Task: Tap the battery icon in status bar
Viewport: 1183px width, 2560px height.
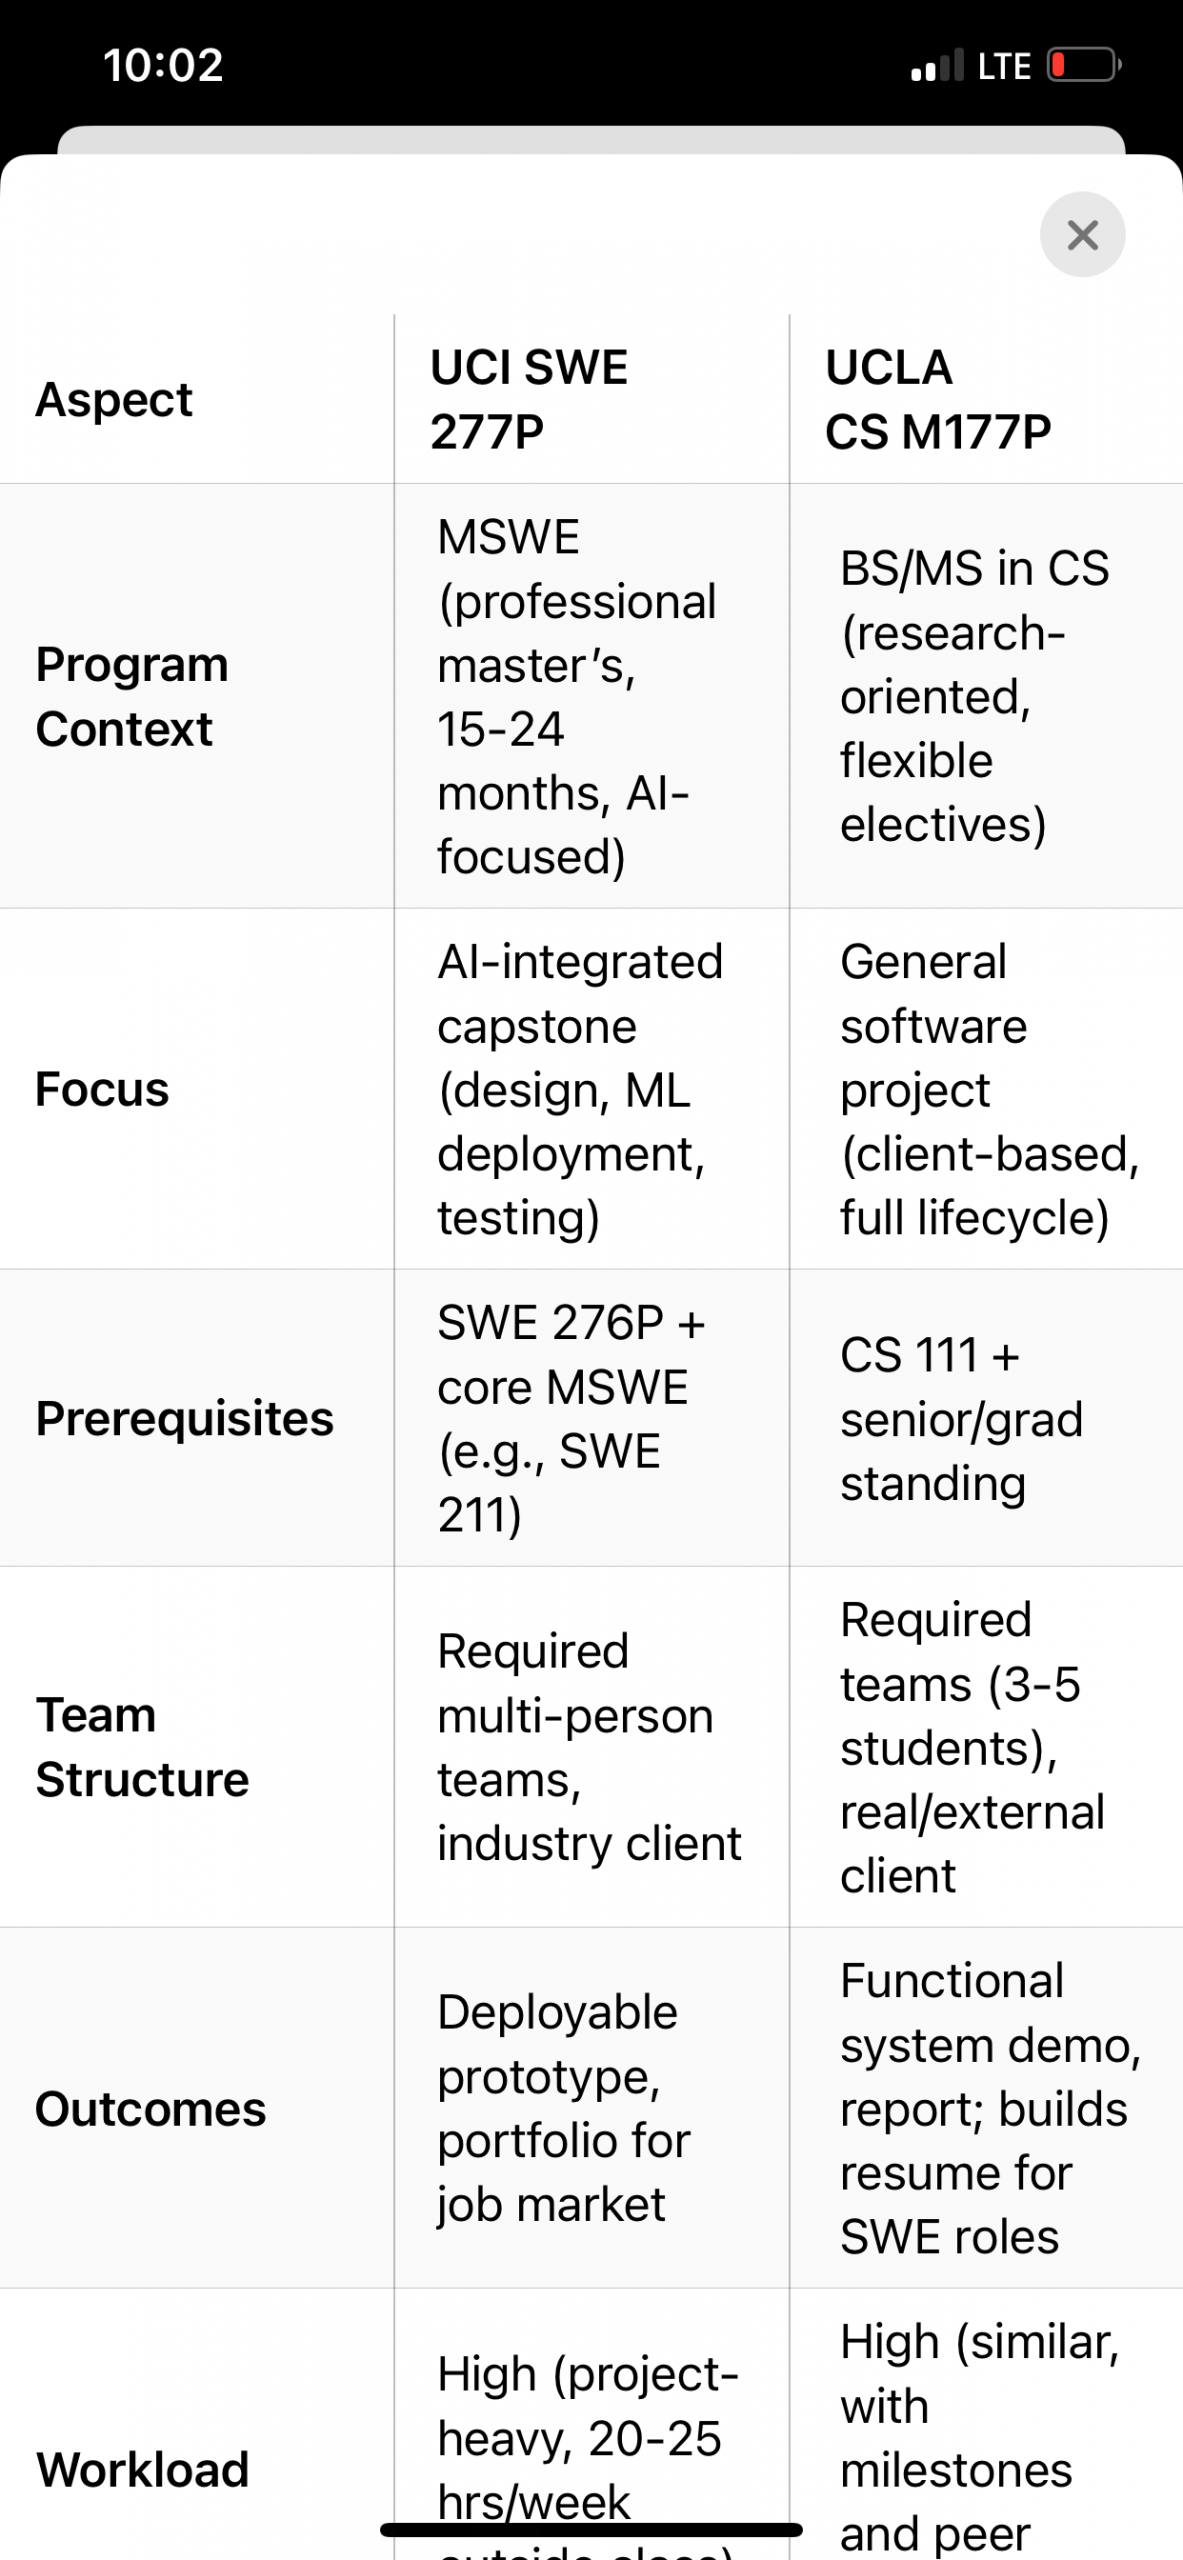Action: (1083, 66)
